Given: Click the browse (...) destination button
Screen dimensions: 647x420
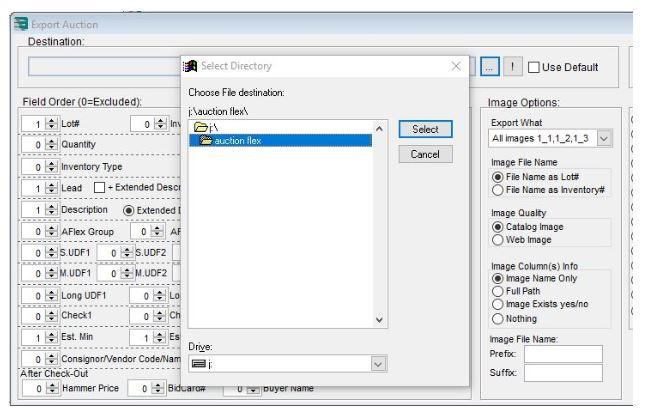Looking at the screenshot, I should (x=490, y=66).
